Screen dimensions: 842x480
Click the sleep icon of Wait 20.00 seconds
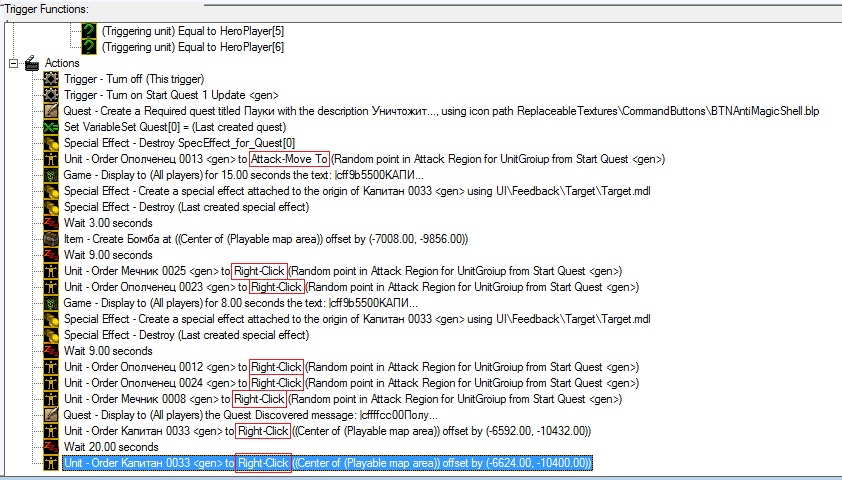(x=51, y=447)
